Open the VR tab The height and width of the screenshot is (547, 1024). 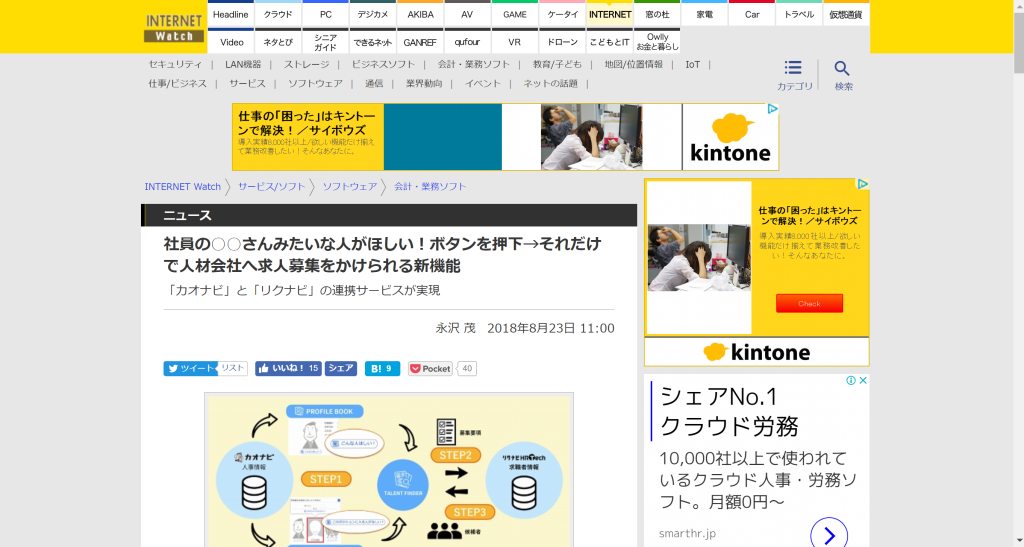[x=515, y=42]
